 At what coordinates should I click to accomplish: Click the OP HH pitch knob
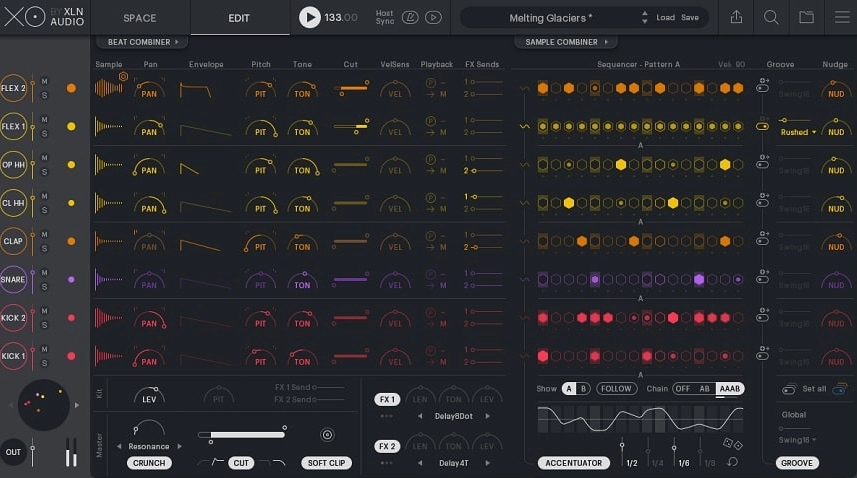[x=261, y=166]
